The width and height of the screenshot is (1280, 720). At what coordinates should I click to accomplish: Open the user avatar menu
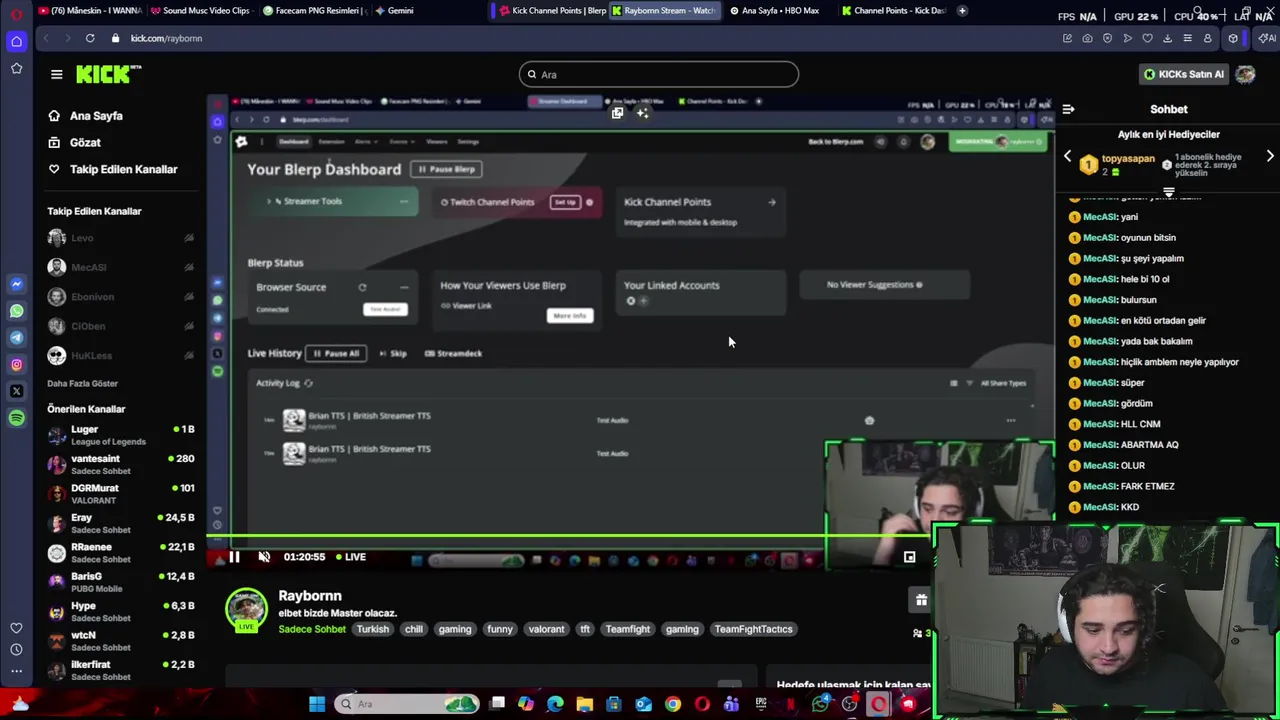[1245, 74]
